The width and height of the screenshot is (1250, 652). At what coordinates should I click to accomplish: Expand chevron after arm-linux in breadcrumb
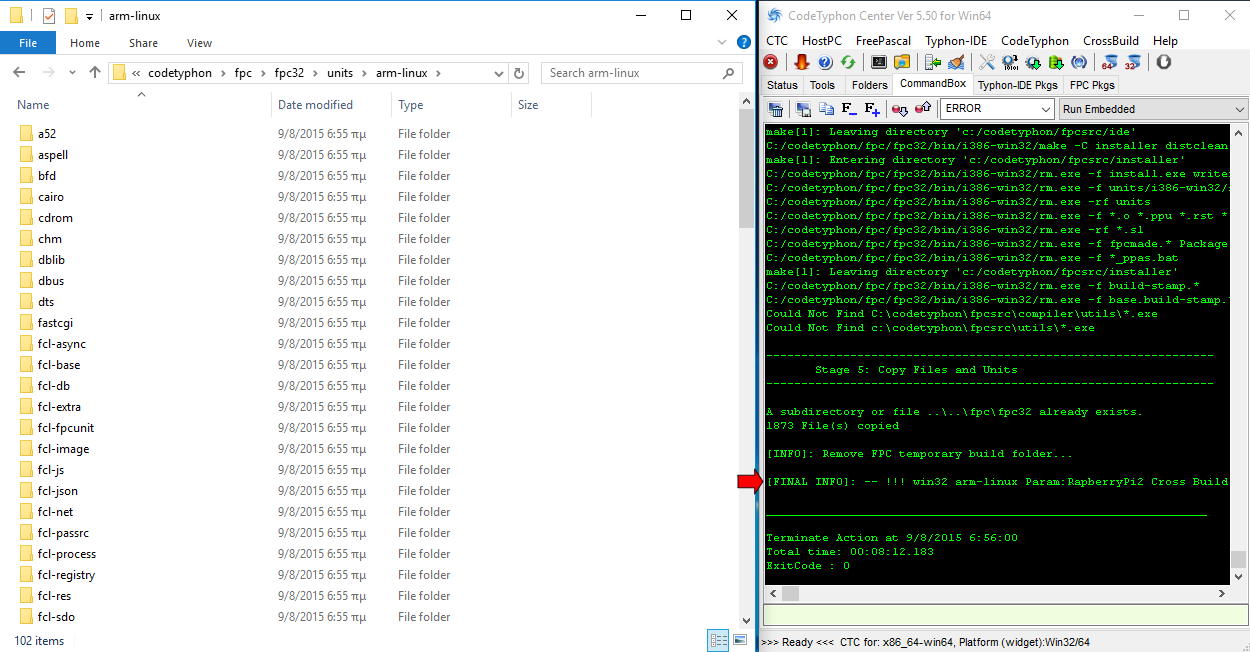point(438,73)
